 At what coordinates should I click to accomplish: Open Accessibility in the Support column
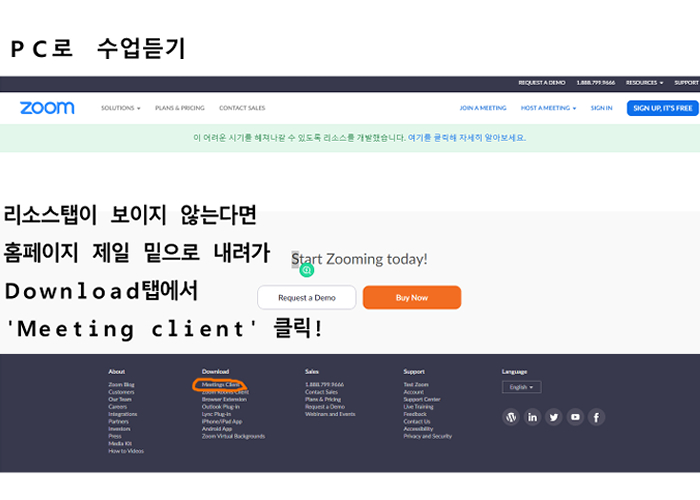click(418, 429)
